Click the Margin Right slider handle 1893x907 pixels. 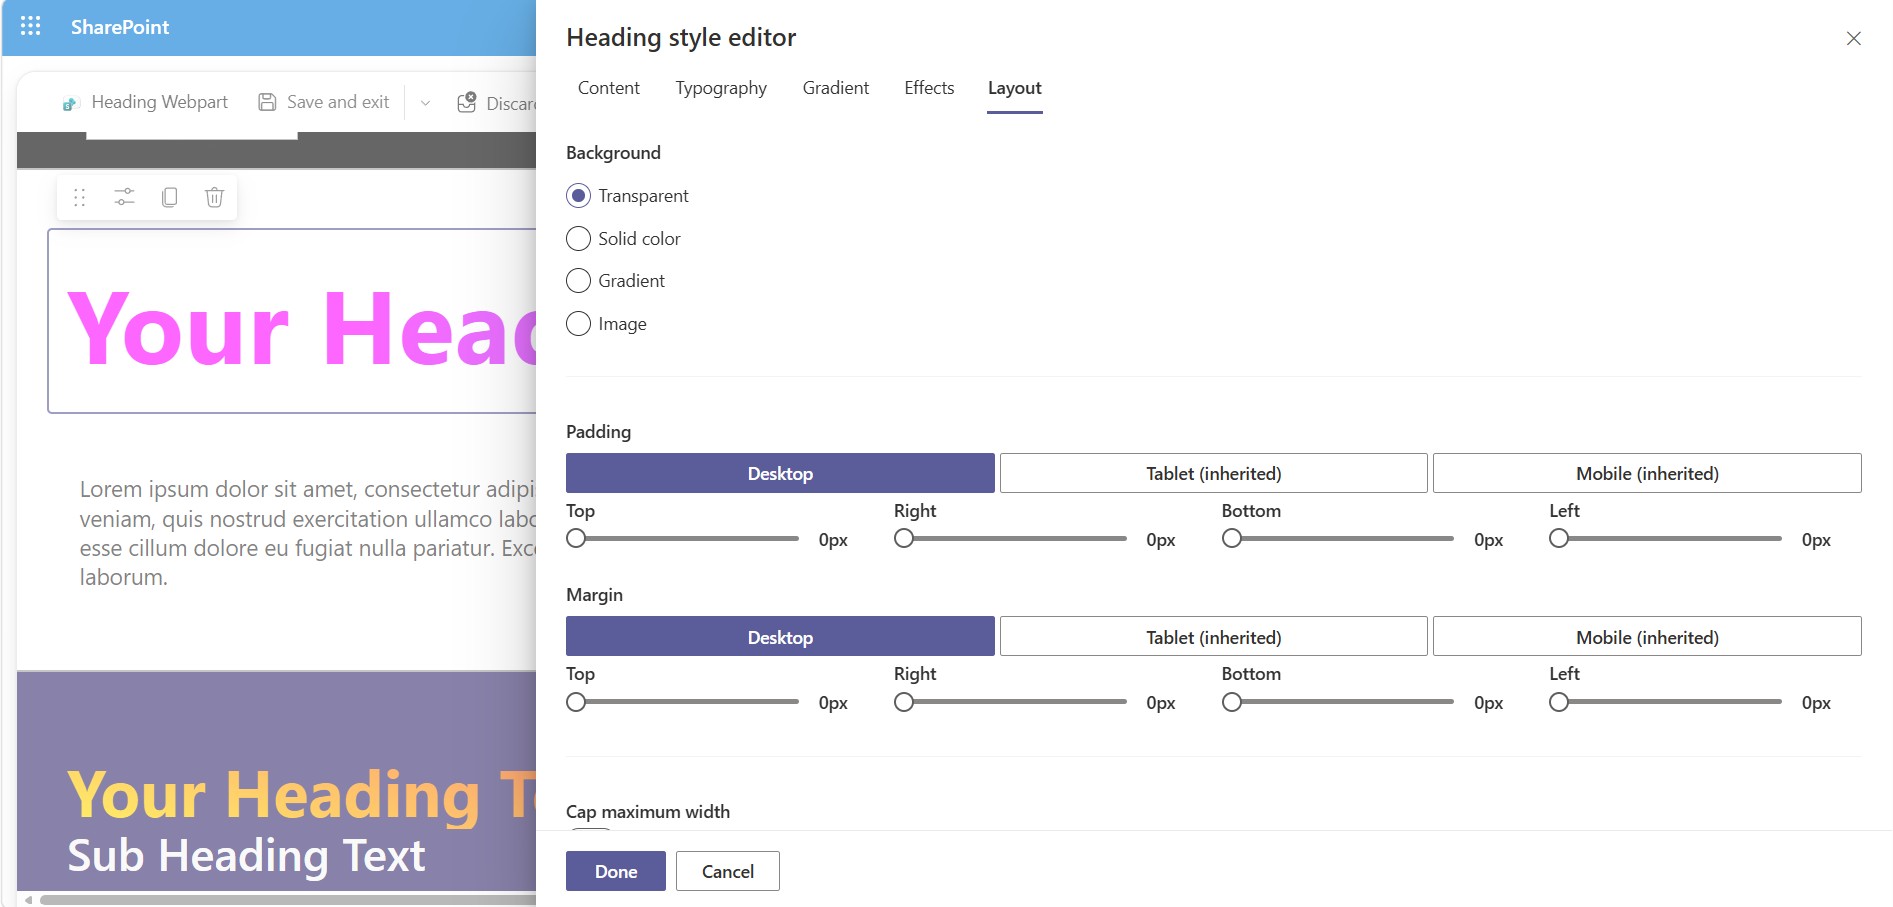coord(904,702)
